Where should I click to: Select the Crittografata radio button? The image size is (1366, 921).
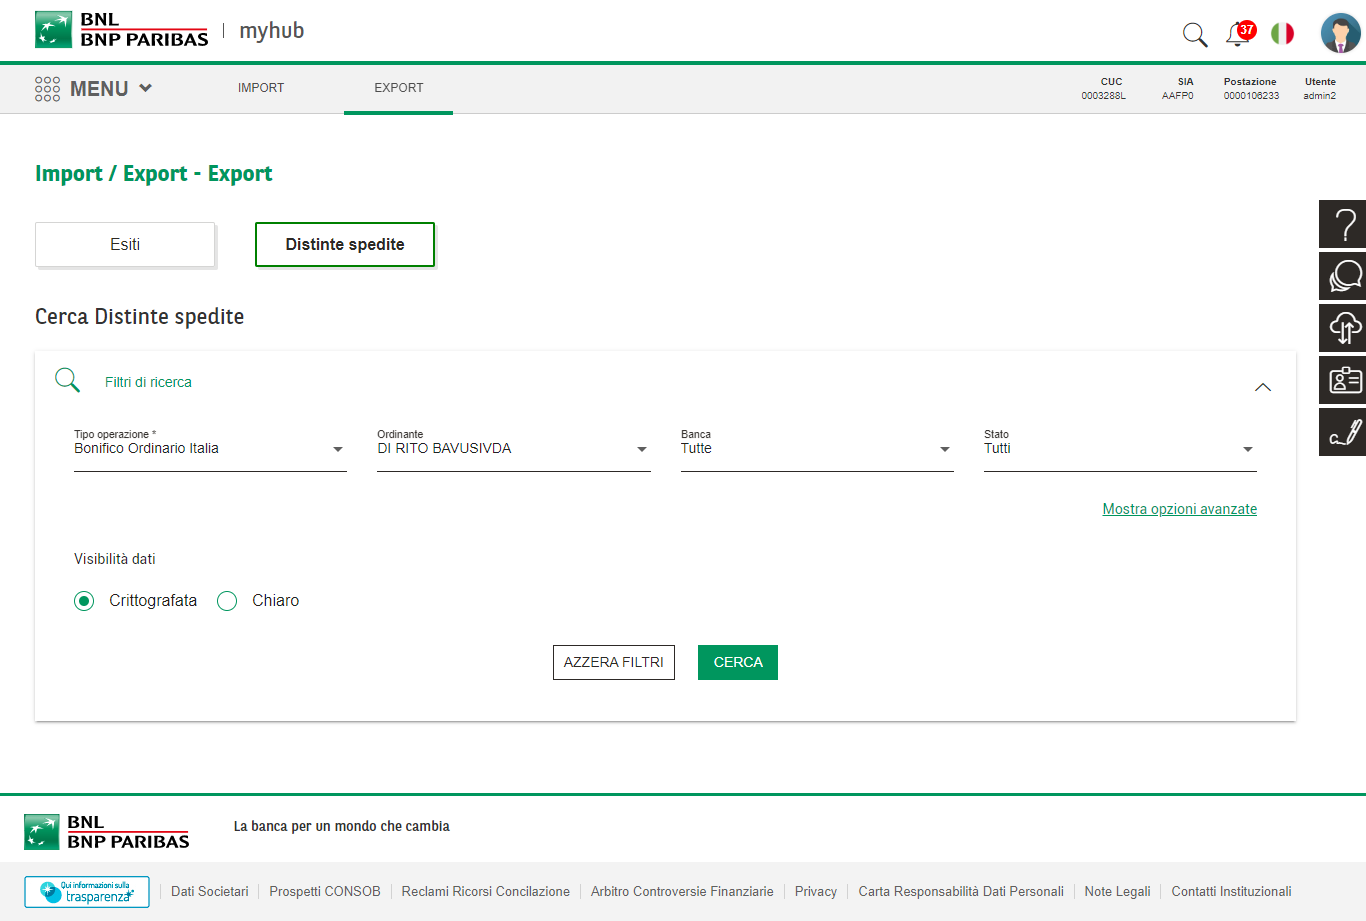(x=84, y=601)
